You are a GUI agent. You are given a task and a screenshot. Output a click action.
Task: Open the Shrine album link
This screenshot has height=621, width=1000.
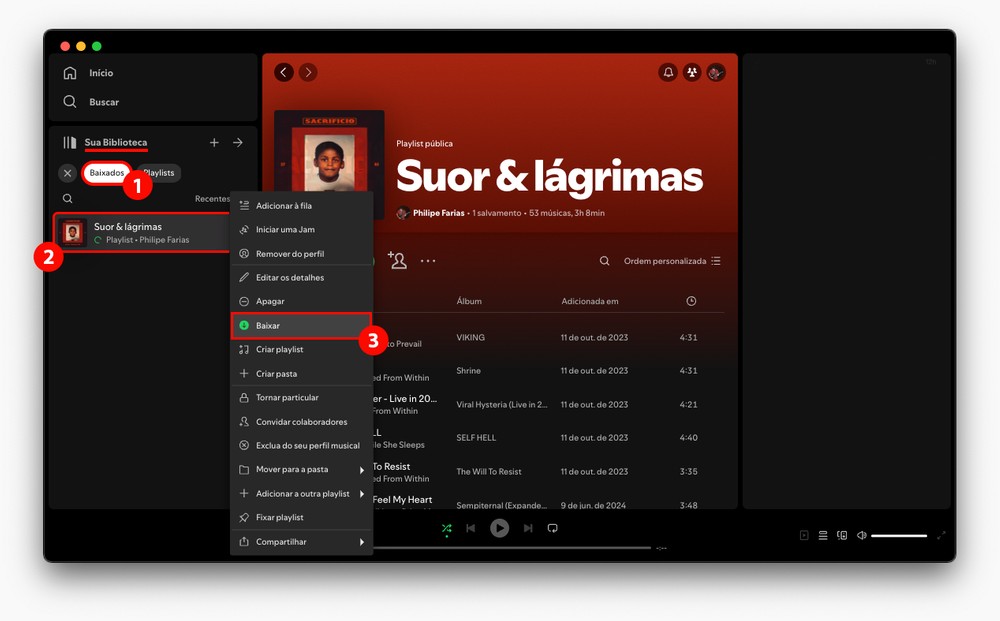[468, 370]
